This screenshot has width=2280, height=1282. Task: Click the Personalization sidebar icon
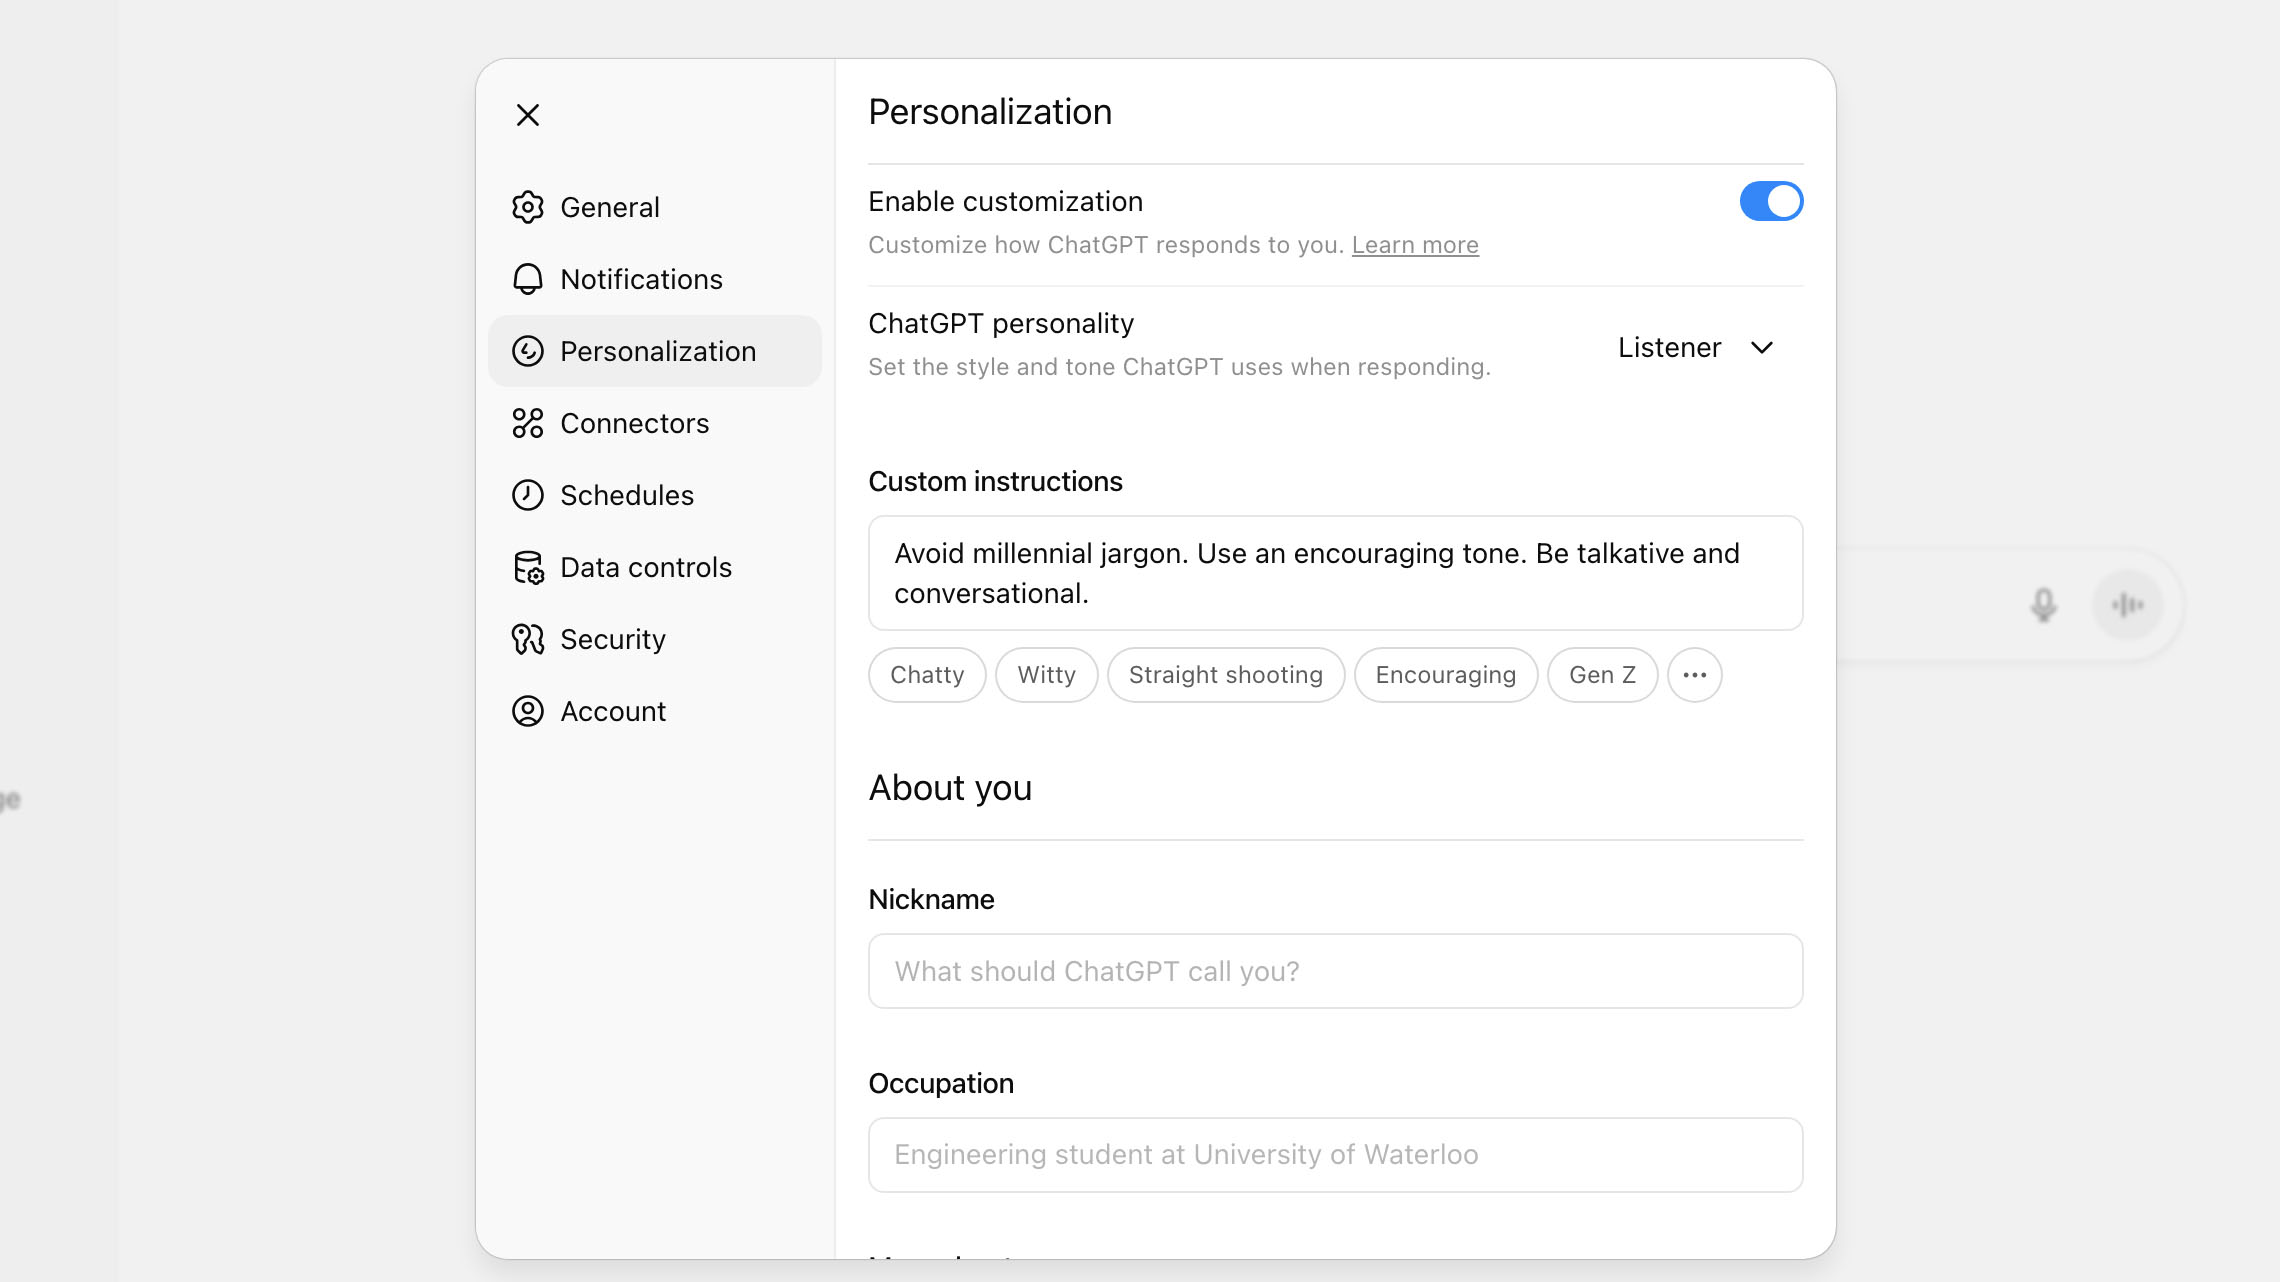tap(528, 351)
